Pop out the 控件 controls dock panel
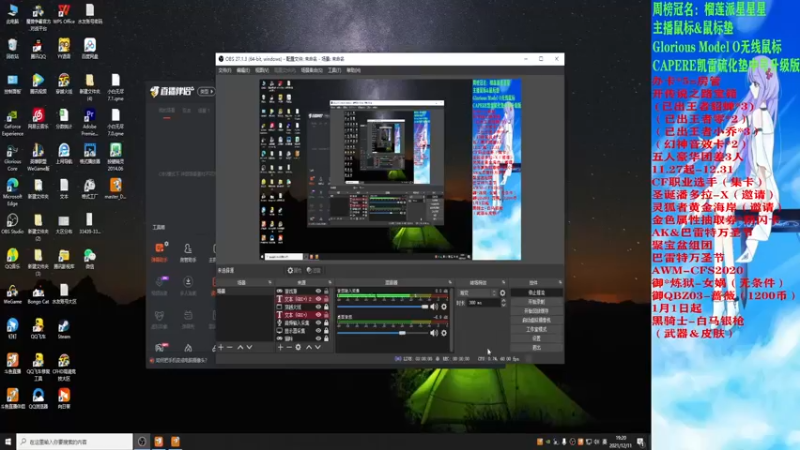 click(x=560, y=282)
